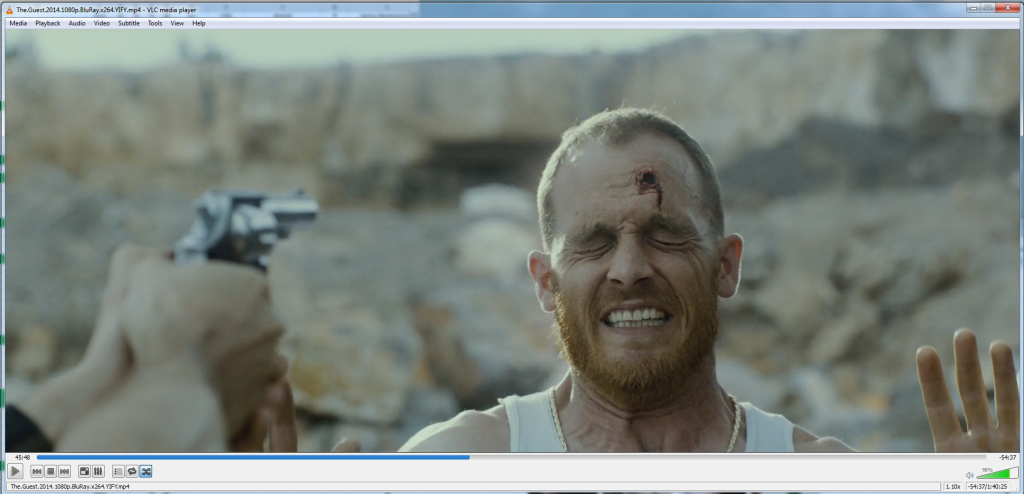Open the Video menu
This screenshot has height=494, width=1024.
tap(102, 24)
